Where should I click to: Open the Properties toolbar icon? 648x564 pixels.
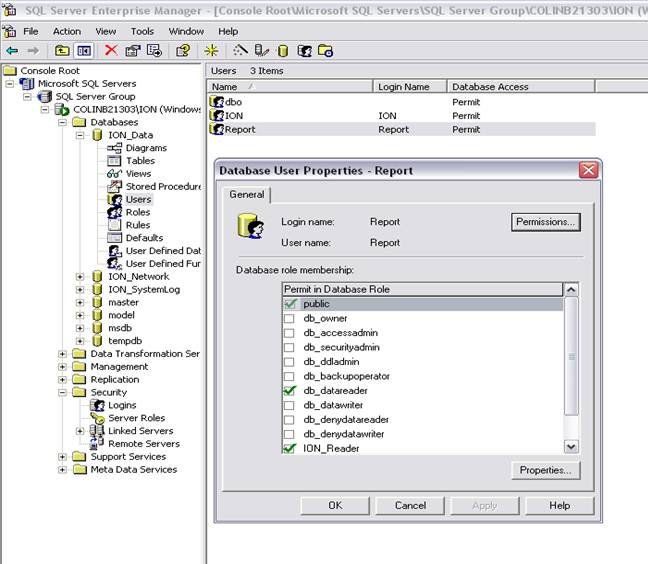pos(133,51)
